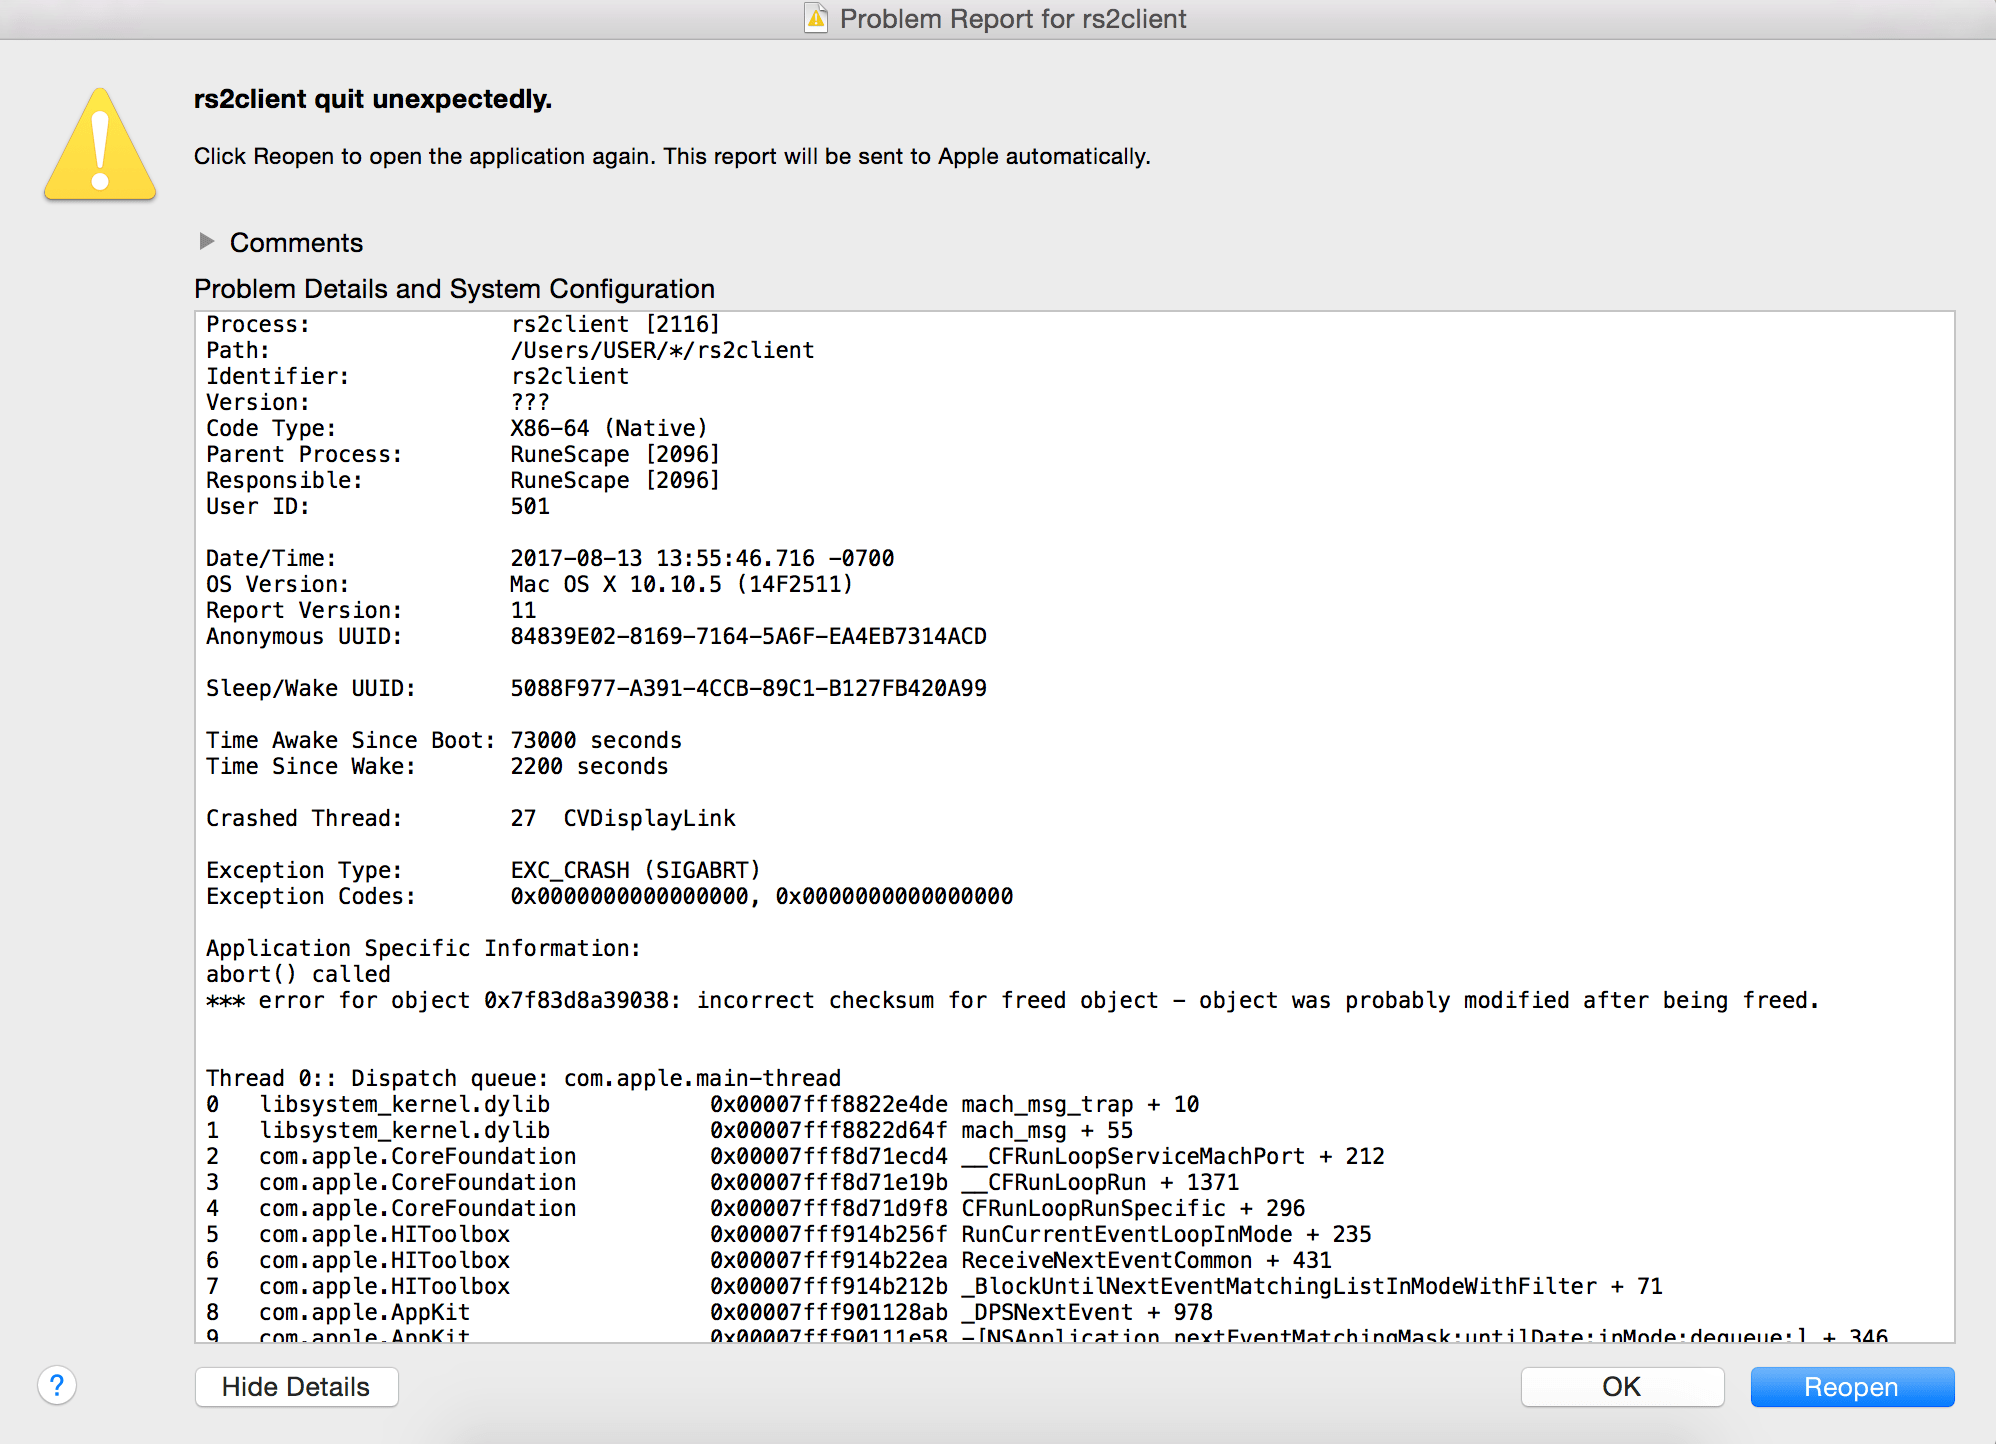This screenshot has height=1444, width=1996.
Task: Click the Crashed Thread CVDisplayLink line
Action: tap(470, 818)
